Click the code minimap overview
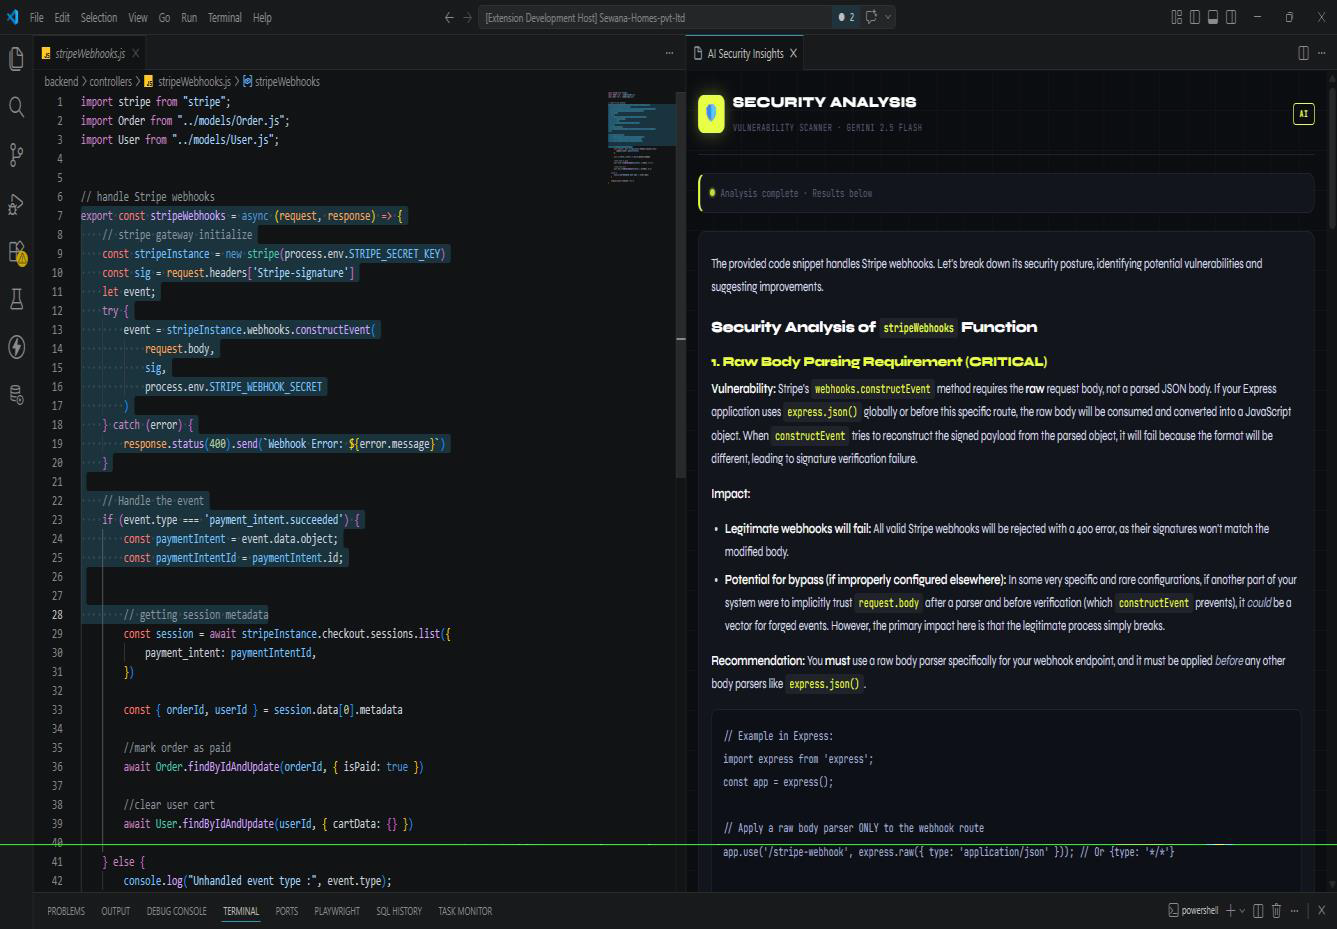The height and width of the screenshot is (929, 1337). (641, 137)
